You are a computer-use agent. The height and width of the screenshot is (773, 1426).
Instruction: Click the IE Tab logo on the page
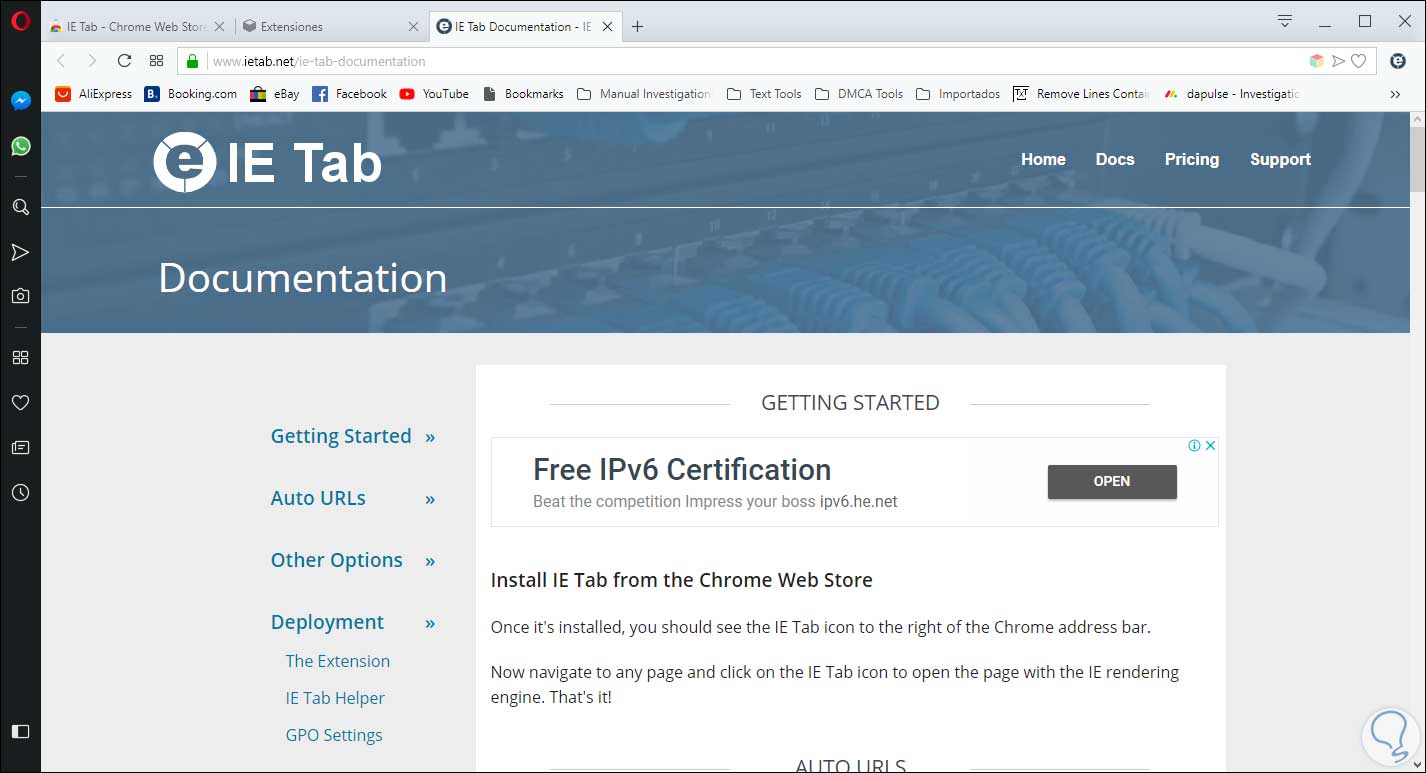pyautogui.click(x=267, y=163)
